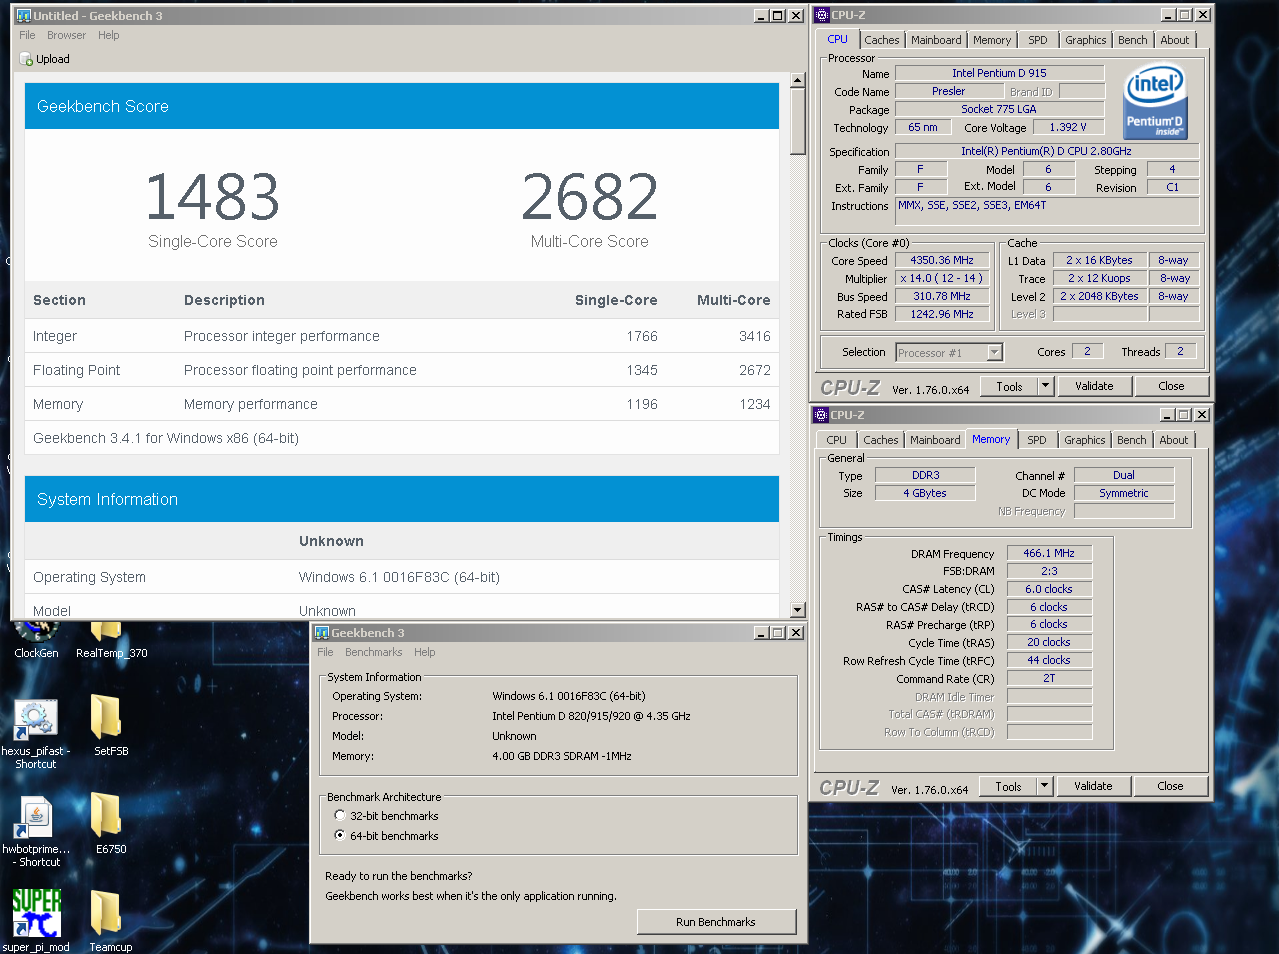The height and width of the screenshot is (954, 1279).
Task: Open About tab in top CPU-Z
Action: pyautogui.click(x=1175, y=40)
